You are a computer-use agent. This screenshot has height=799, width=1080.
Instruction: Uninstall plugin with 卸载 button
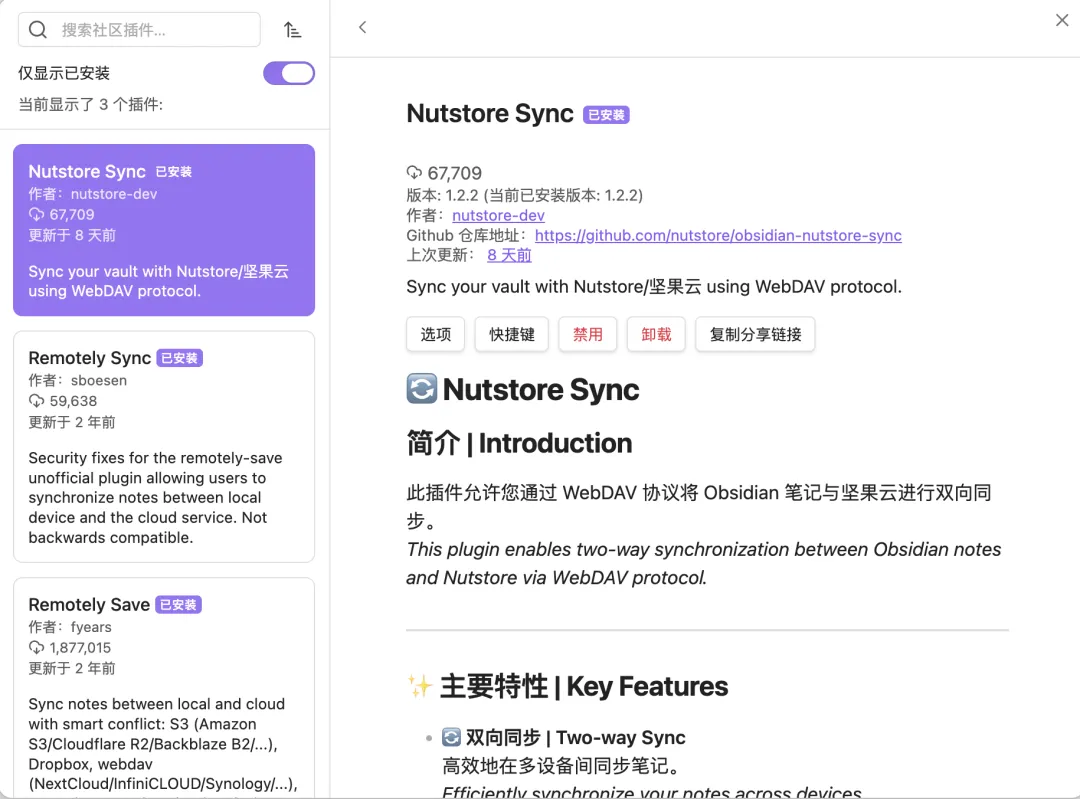point(656,335)
